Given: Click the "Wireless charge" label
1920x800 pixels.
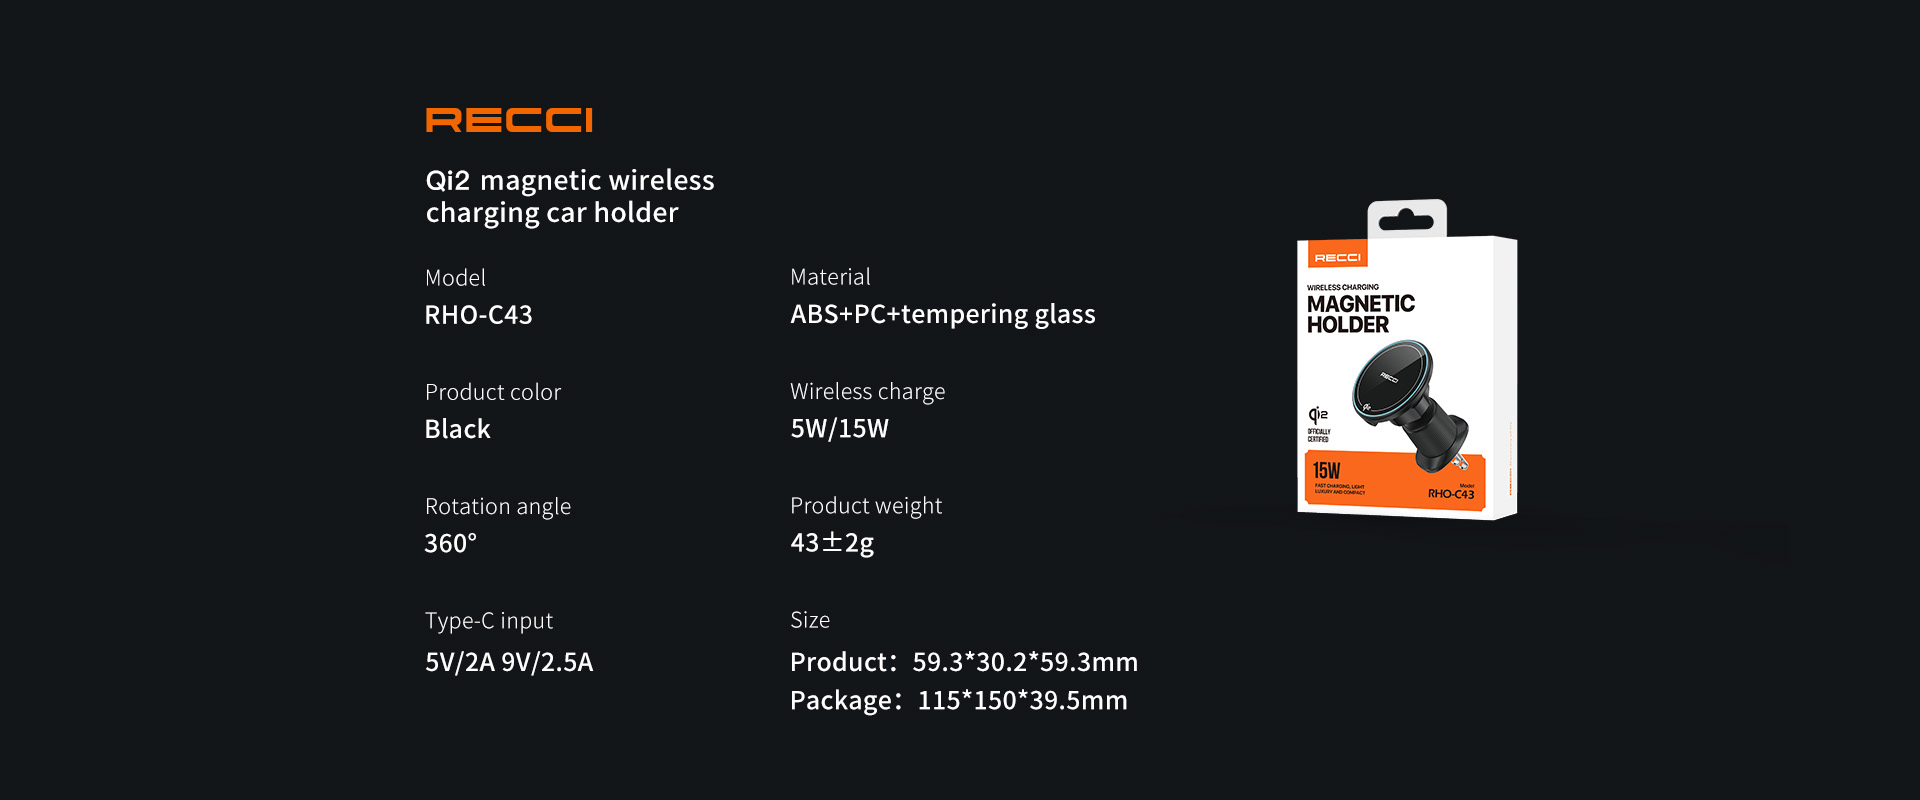Looking at the screenshot, I should [x=867, y=391].
